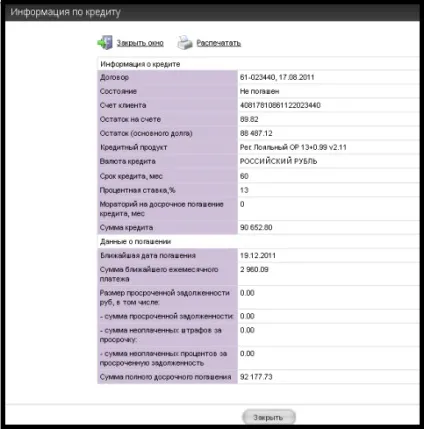Select loan amount value 90 652.80
Screen dimensions: 424x429
tap(256, 227)
